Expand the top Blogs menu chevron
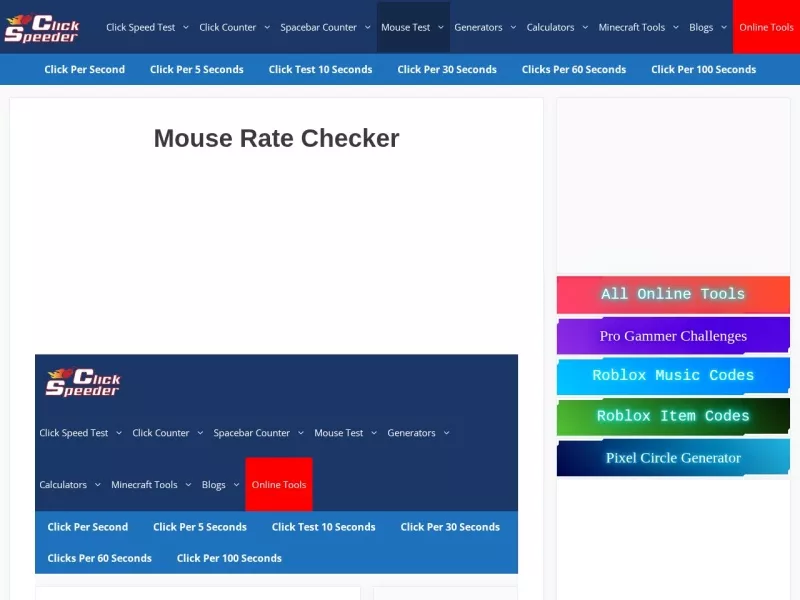The image size is (800, 600). 723,27
